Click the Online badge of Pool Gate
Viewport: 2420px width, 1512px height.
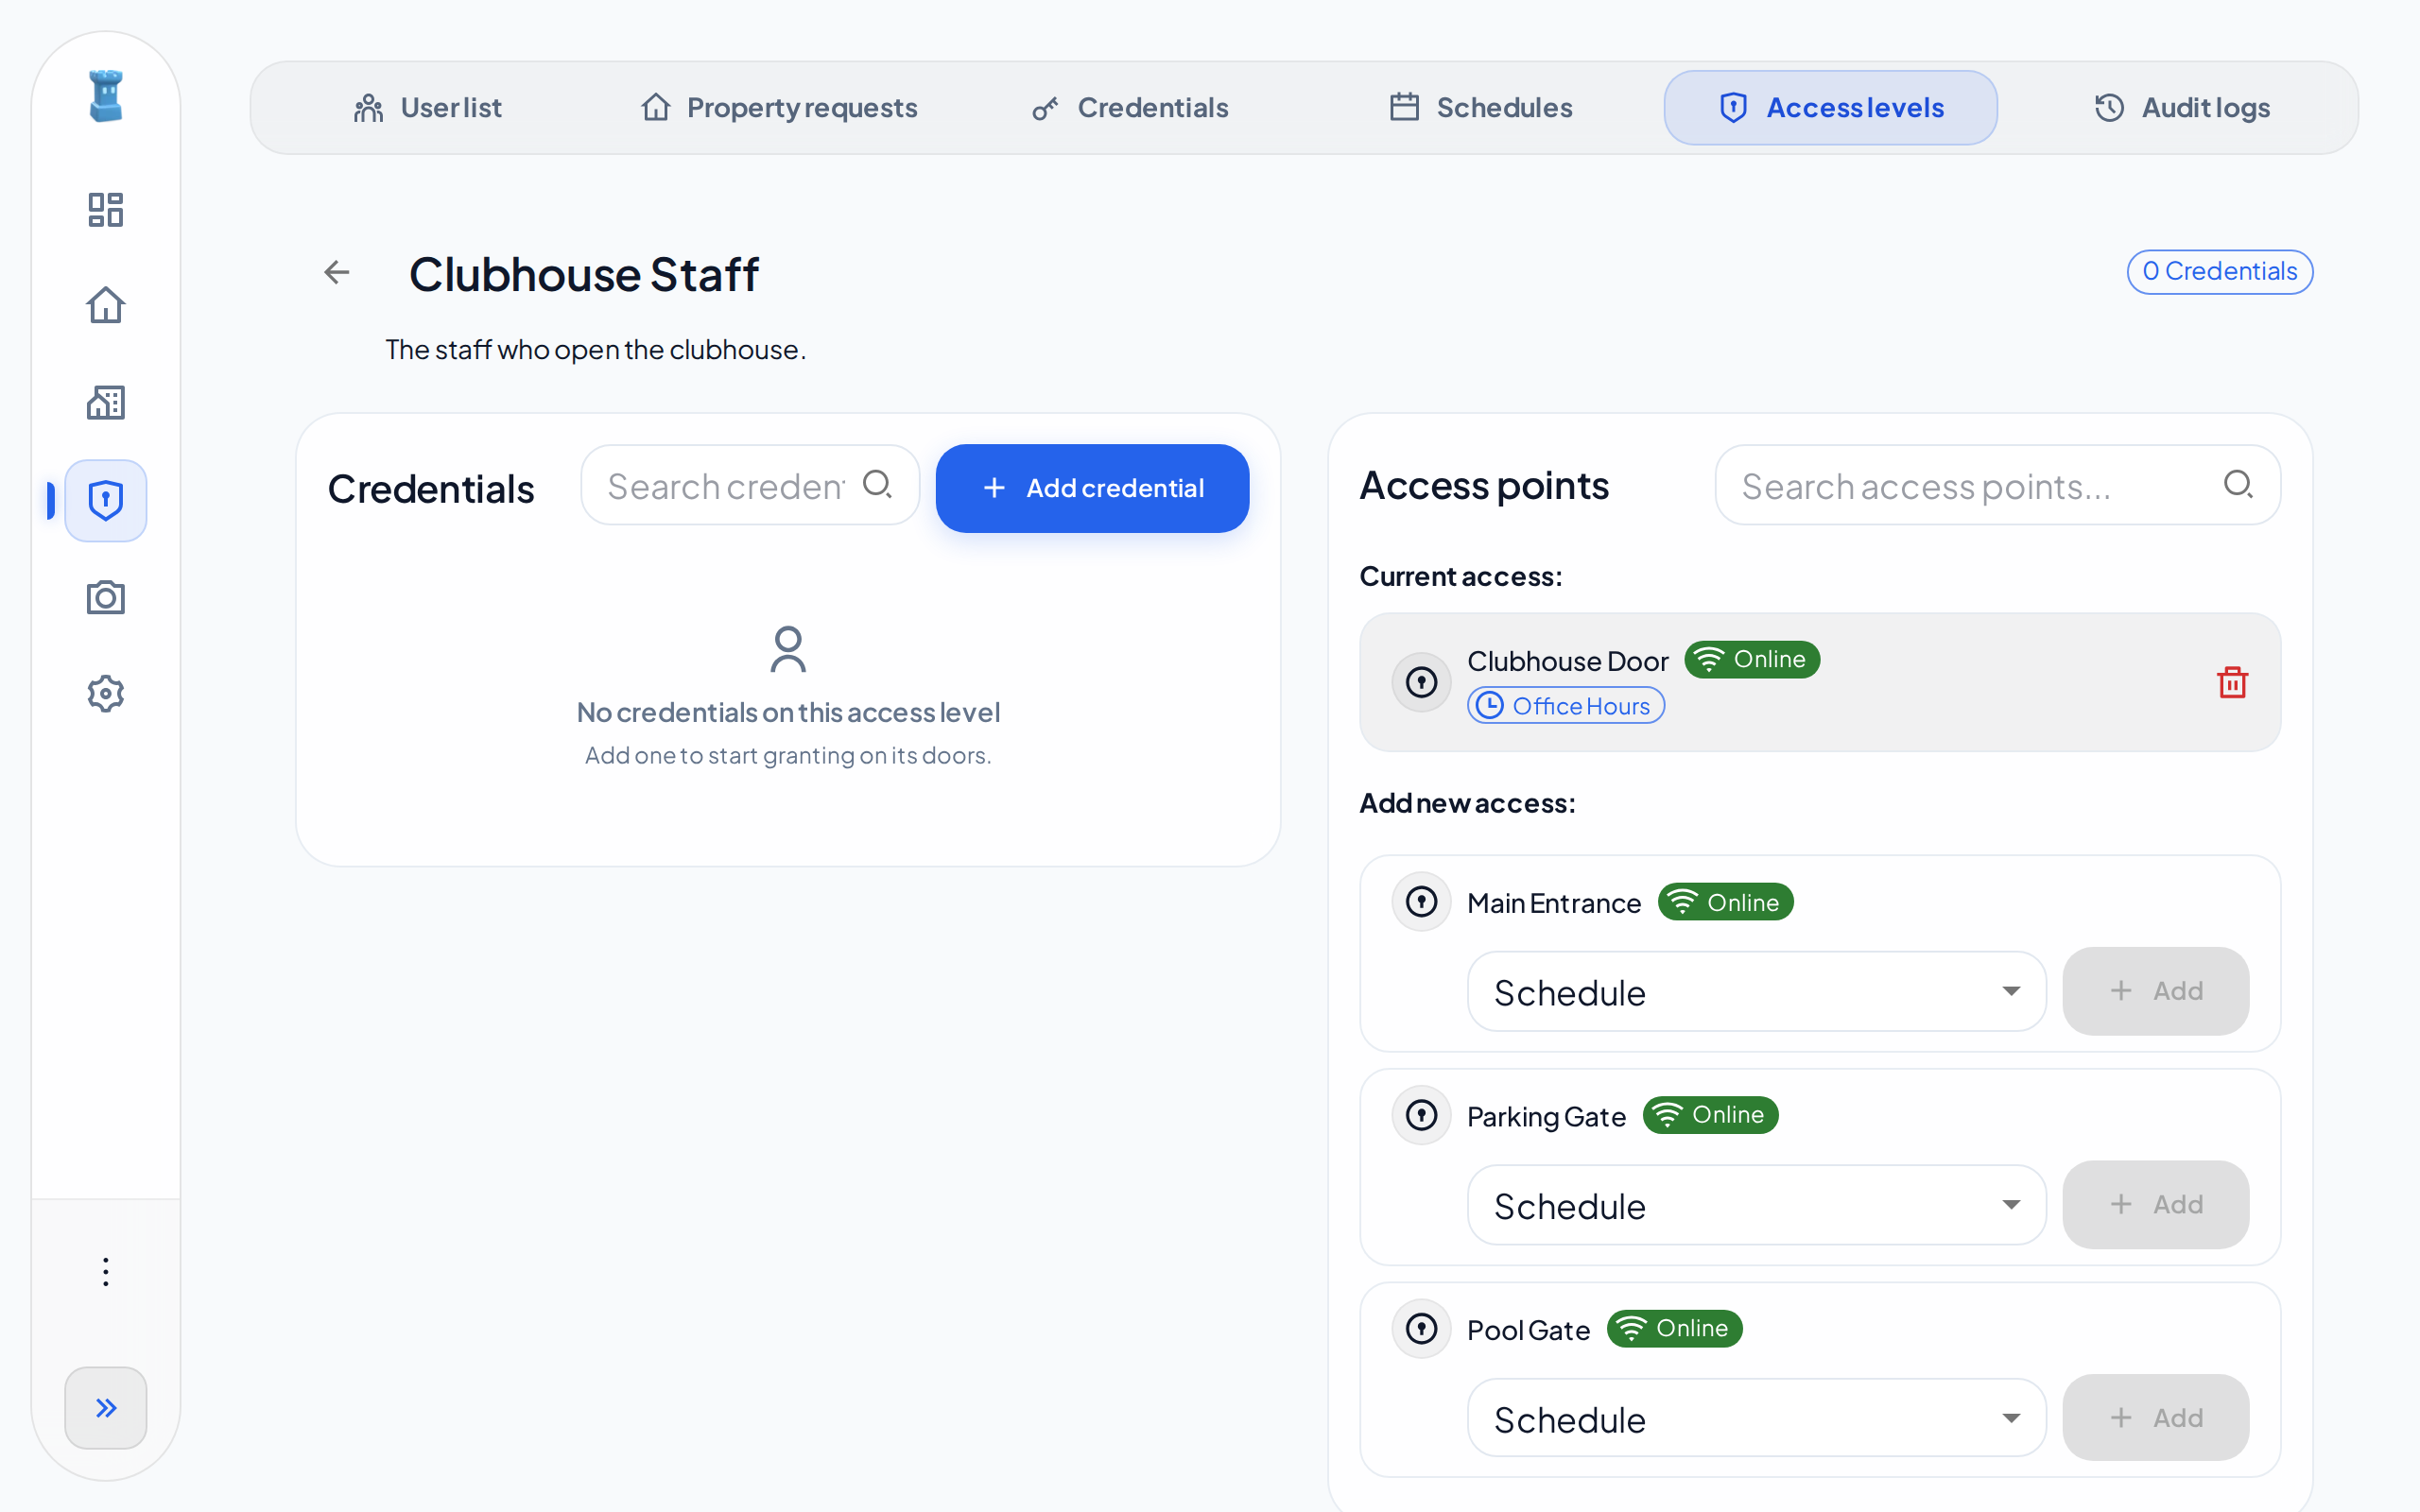(x=1674, y=1329)
